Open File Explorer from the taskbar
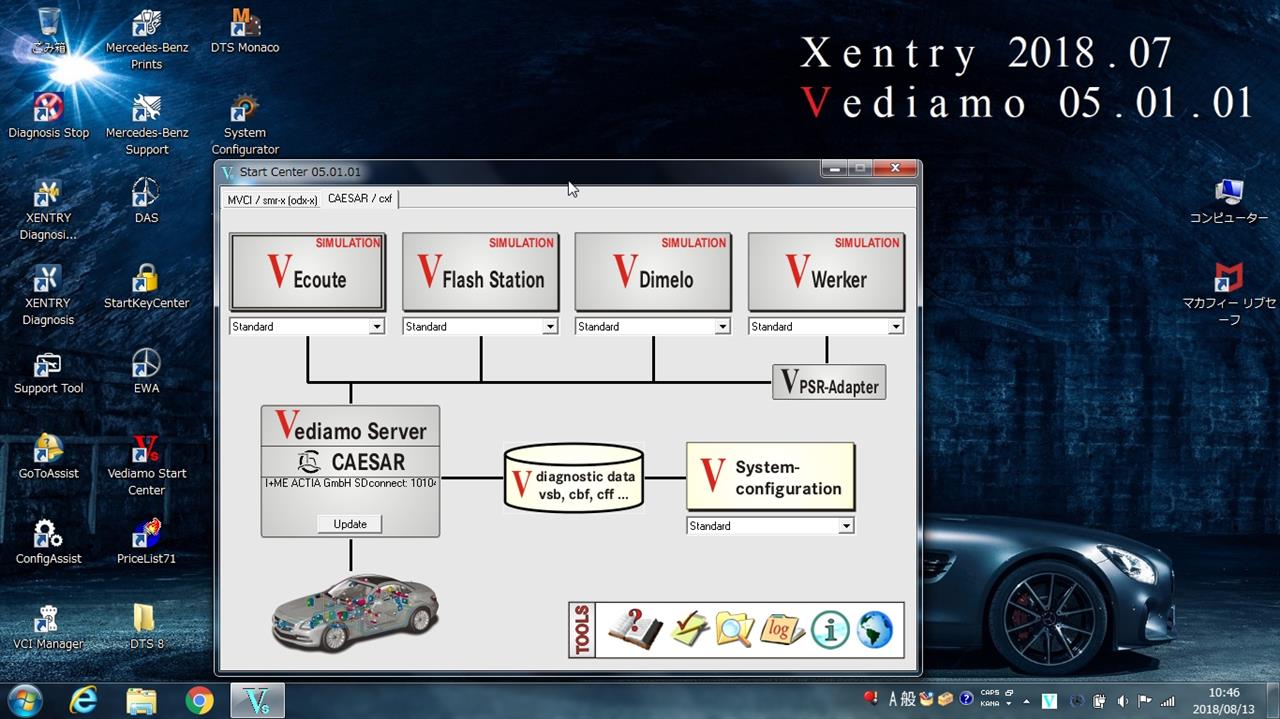 click(x=141, y=701)
